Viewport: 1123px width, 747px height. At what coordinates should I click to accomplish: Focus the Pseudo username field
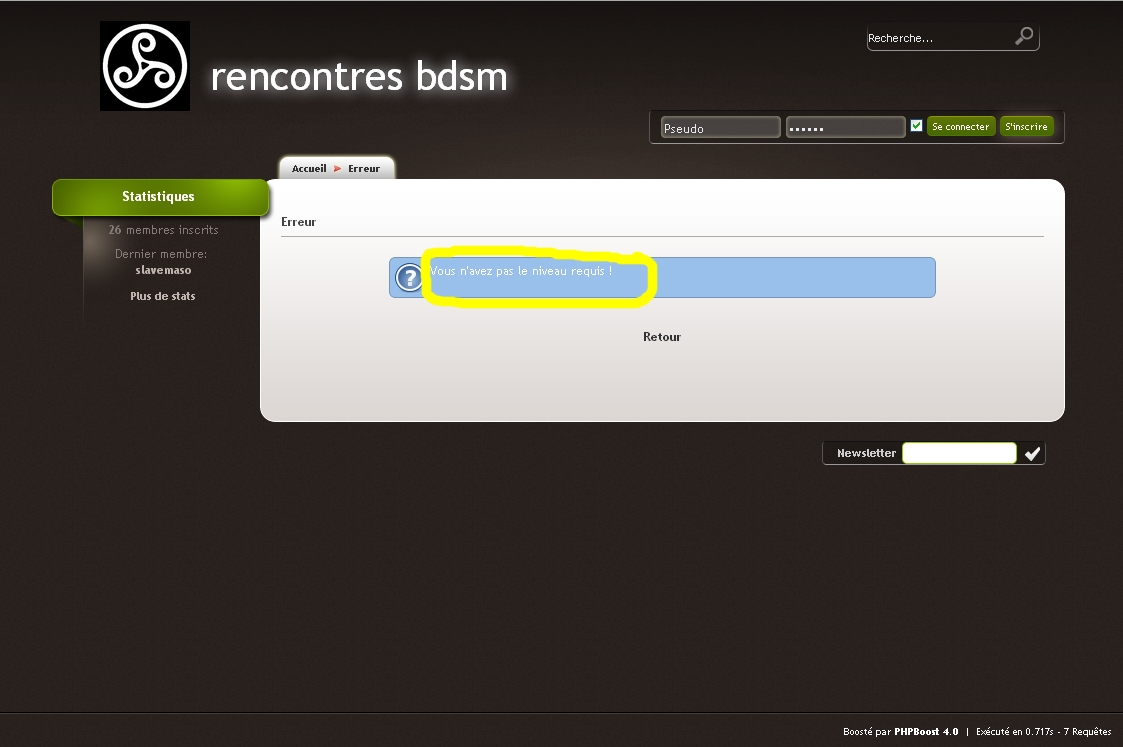tap(720, 128)
